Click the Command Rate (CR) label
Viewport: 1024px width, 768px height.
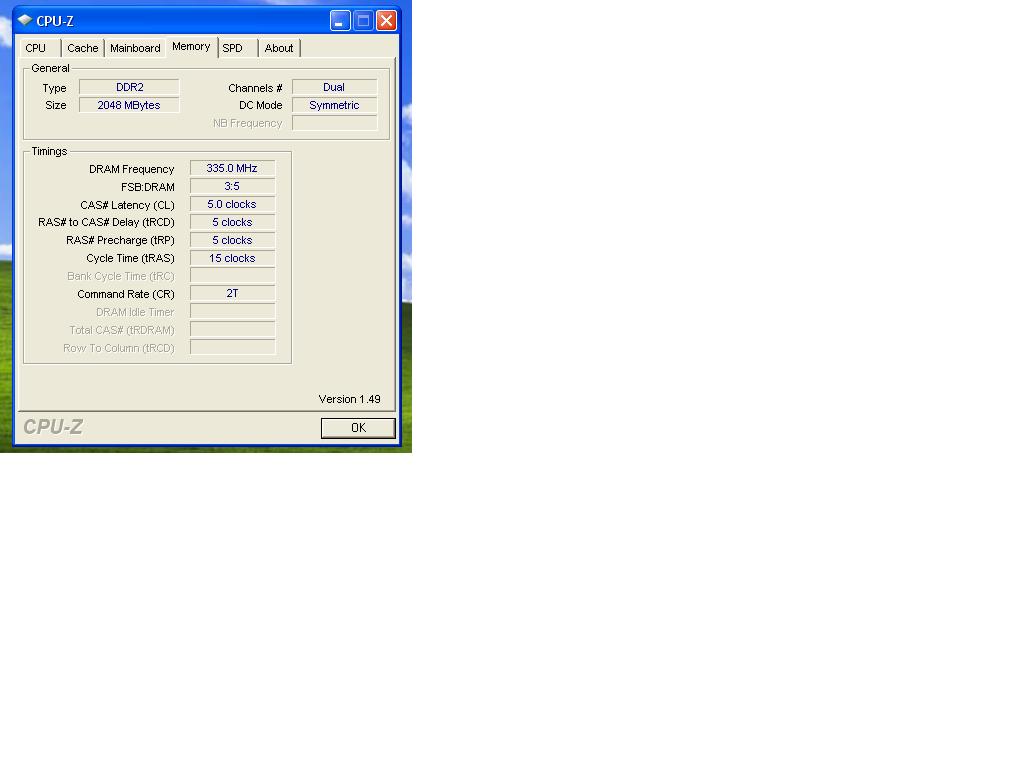point(126,295)
